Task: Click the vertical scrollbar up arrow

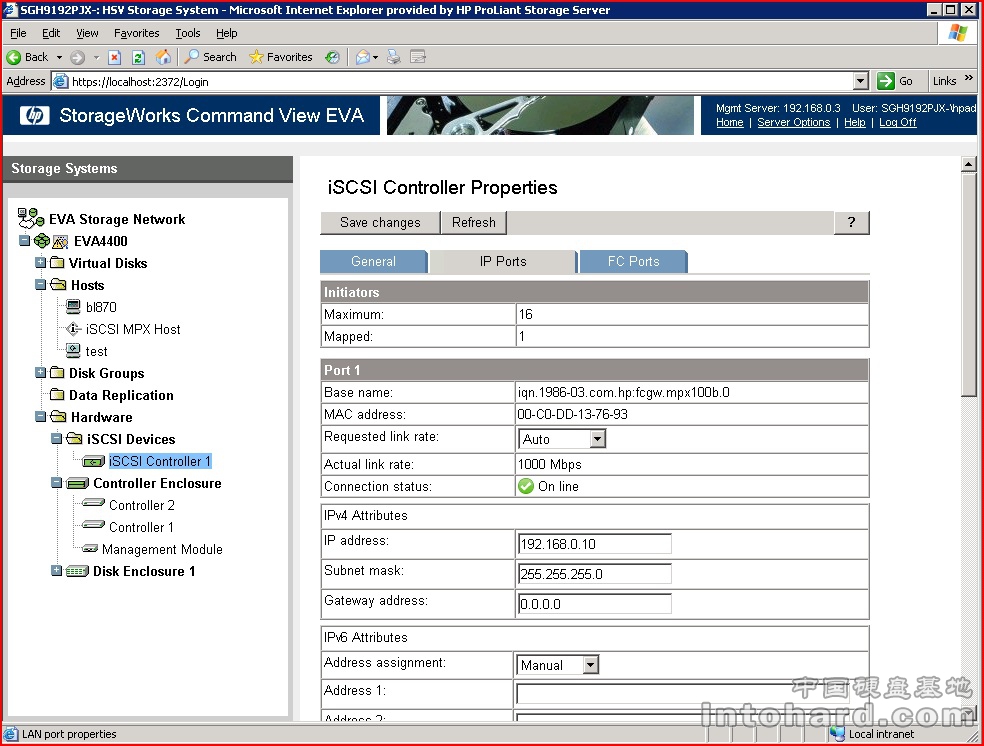Action: click(968, 164)
